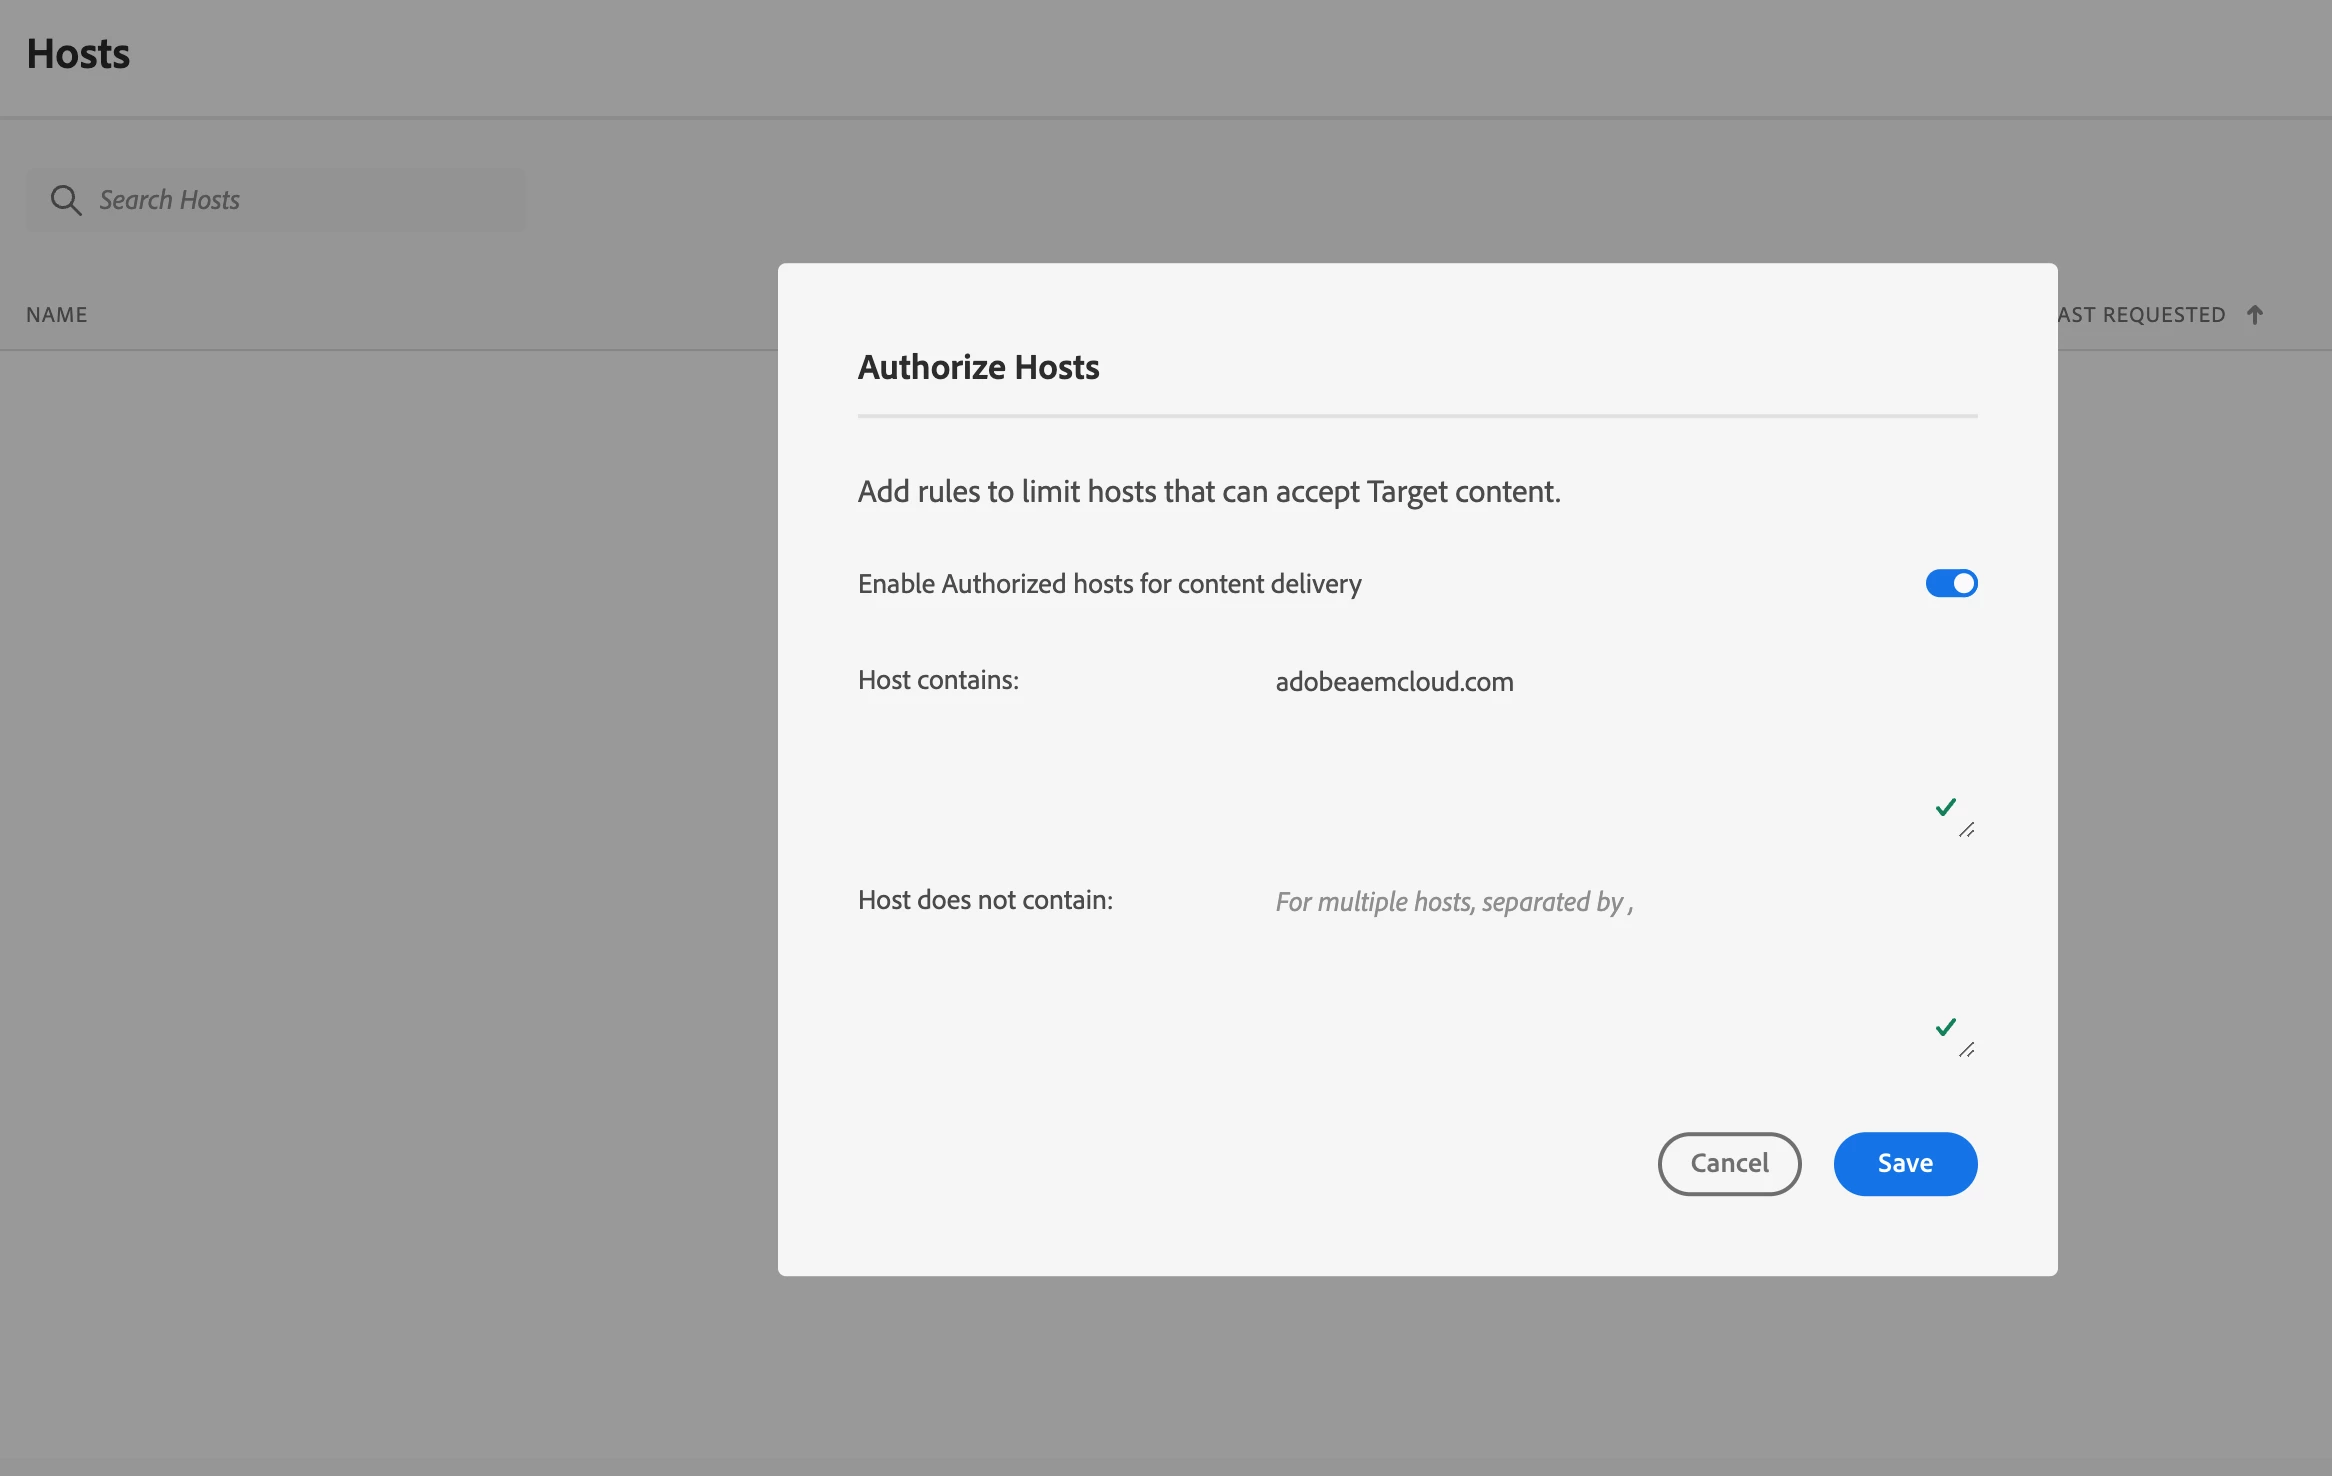Image resolution: width=2332 pixels, height=1476 pixels.
Task: Click the 'Host does not contain:' label
Action: pyautogui.click(x=985, y=900)
